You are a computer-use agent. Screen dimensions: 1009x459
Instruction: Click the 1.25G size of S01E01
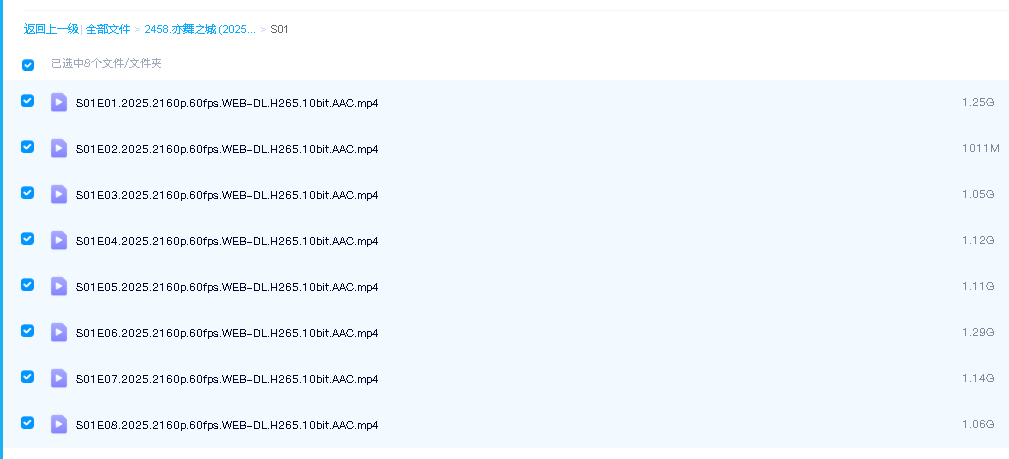click(977, 103)
